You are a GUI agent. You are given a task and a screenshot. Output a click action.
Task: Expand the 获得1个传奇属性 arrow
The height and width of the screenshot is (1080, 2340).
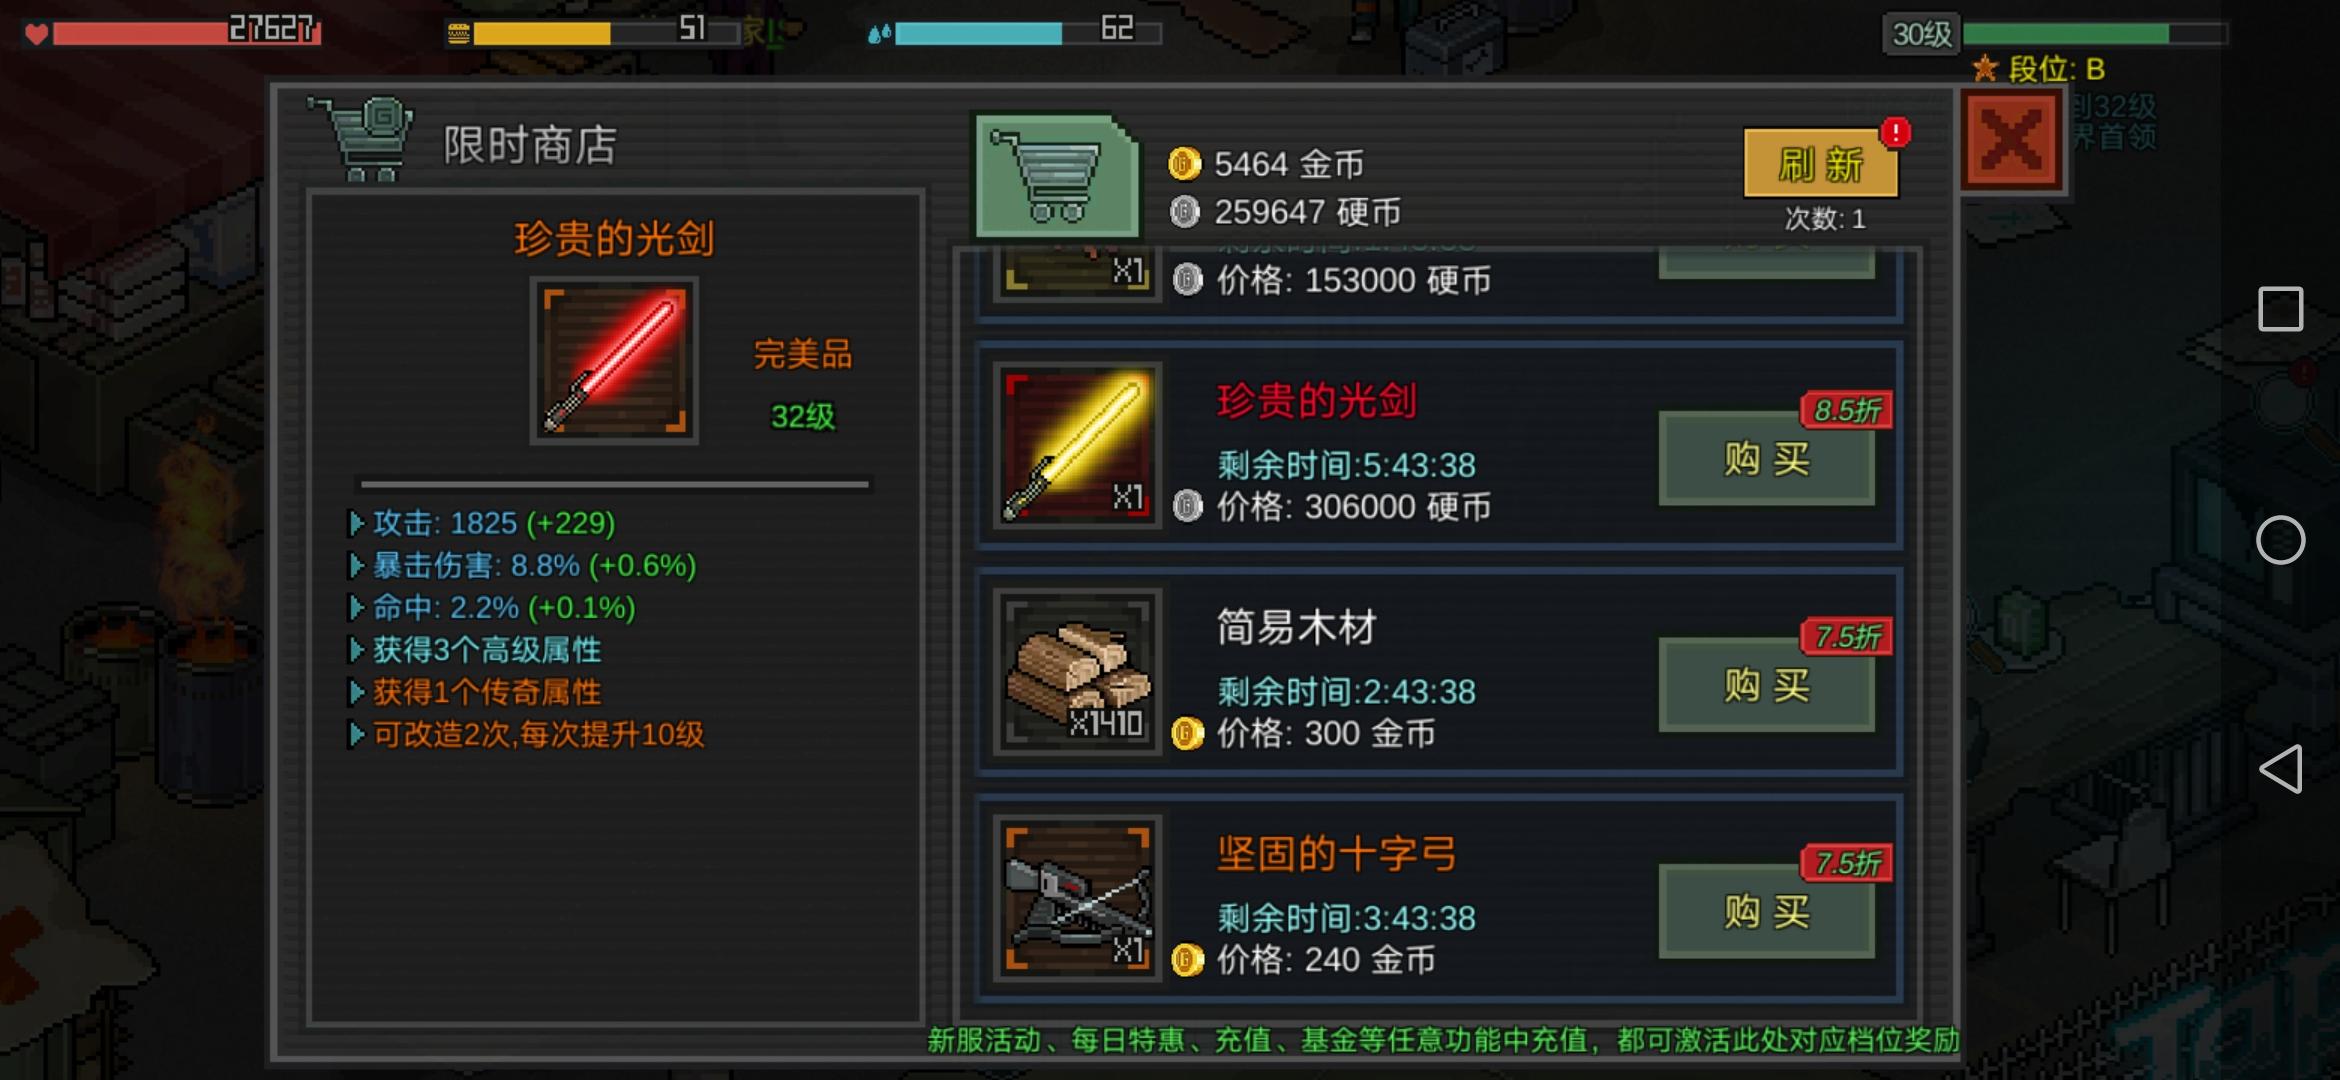pyautogui.click(x=356, y=692)
